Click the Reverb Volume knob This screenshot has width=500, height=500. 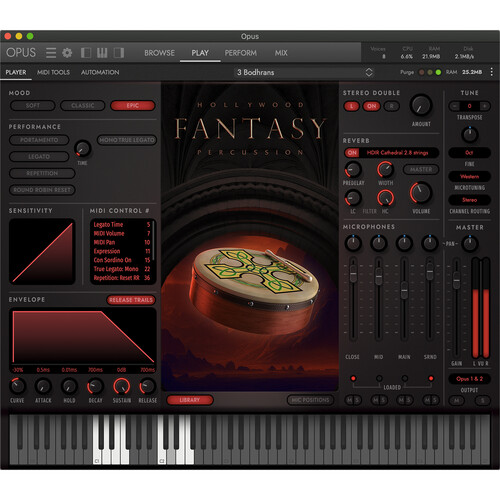point(421,193)
